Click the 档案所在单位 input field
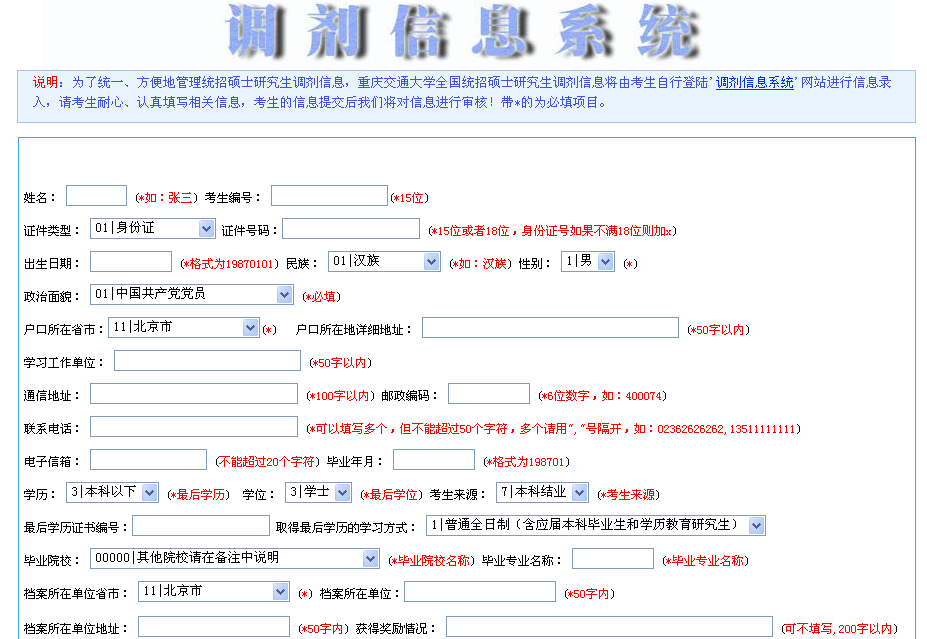Screen dimensions: 927x639 tap(480, 592)
